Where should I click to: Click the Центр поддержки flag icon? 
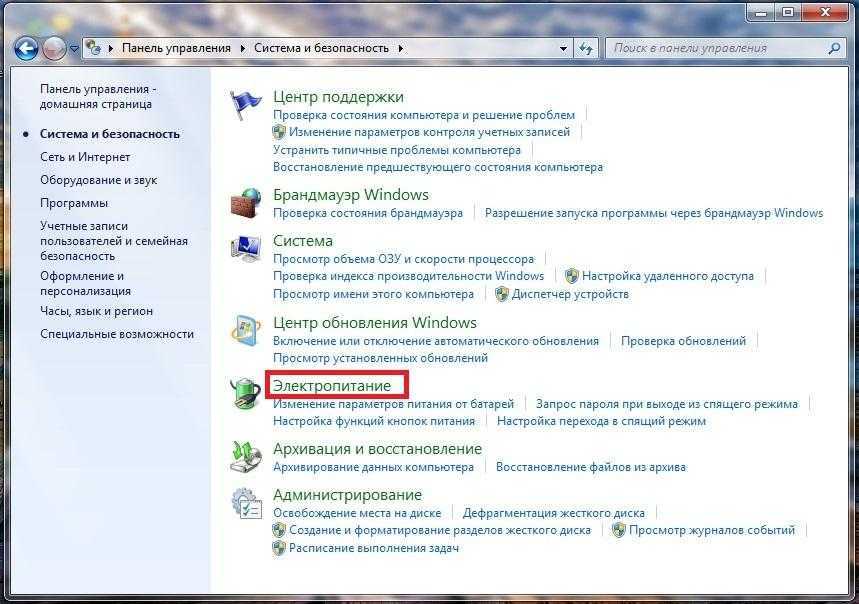click(x=244, y=103)
